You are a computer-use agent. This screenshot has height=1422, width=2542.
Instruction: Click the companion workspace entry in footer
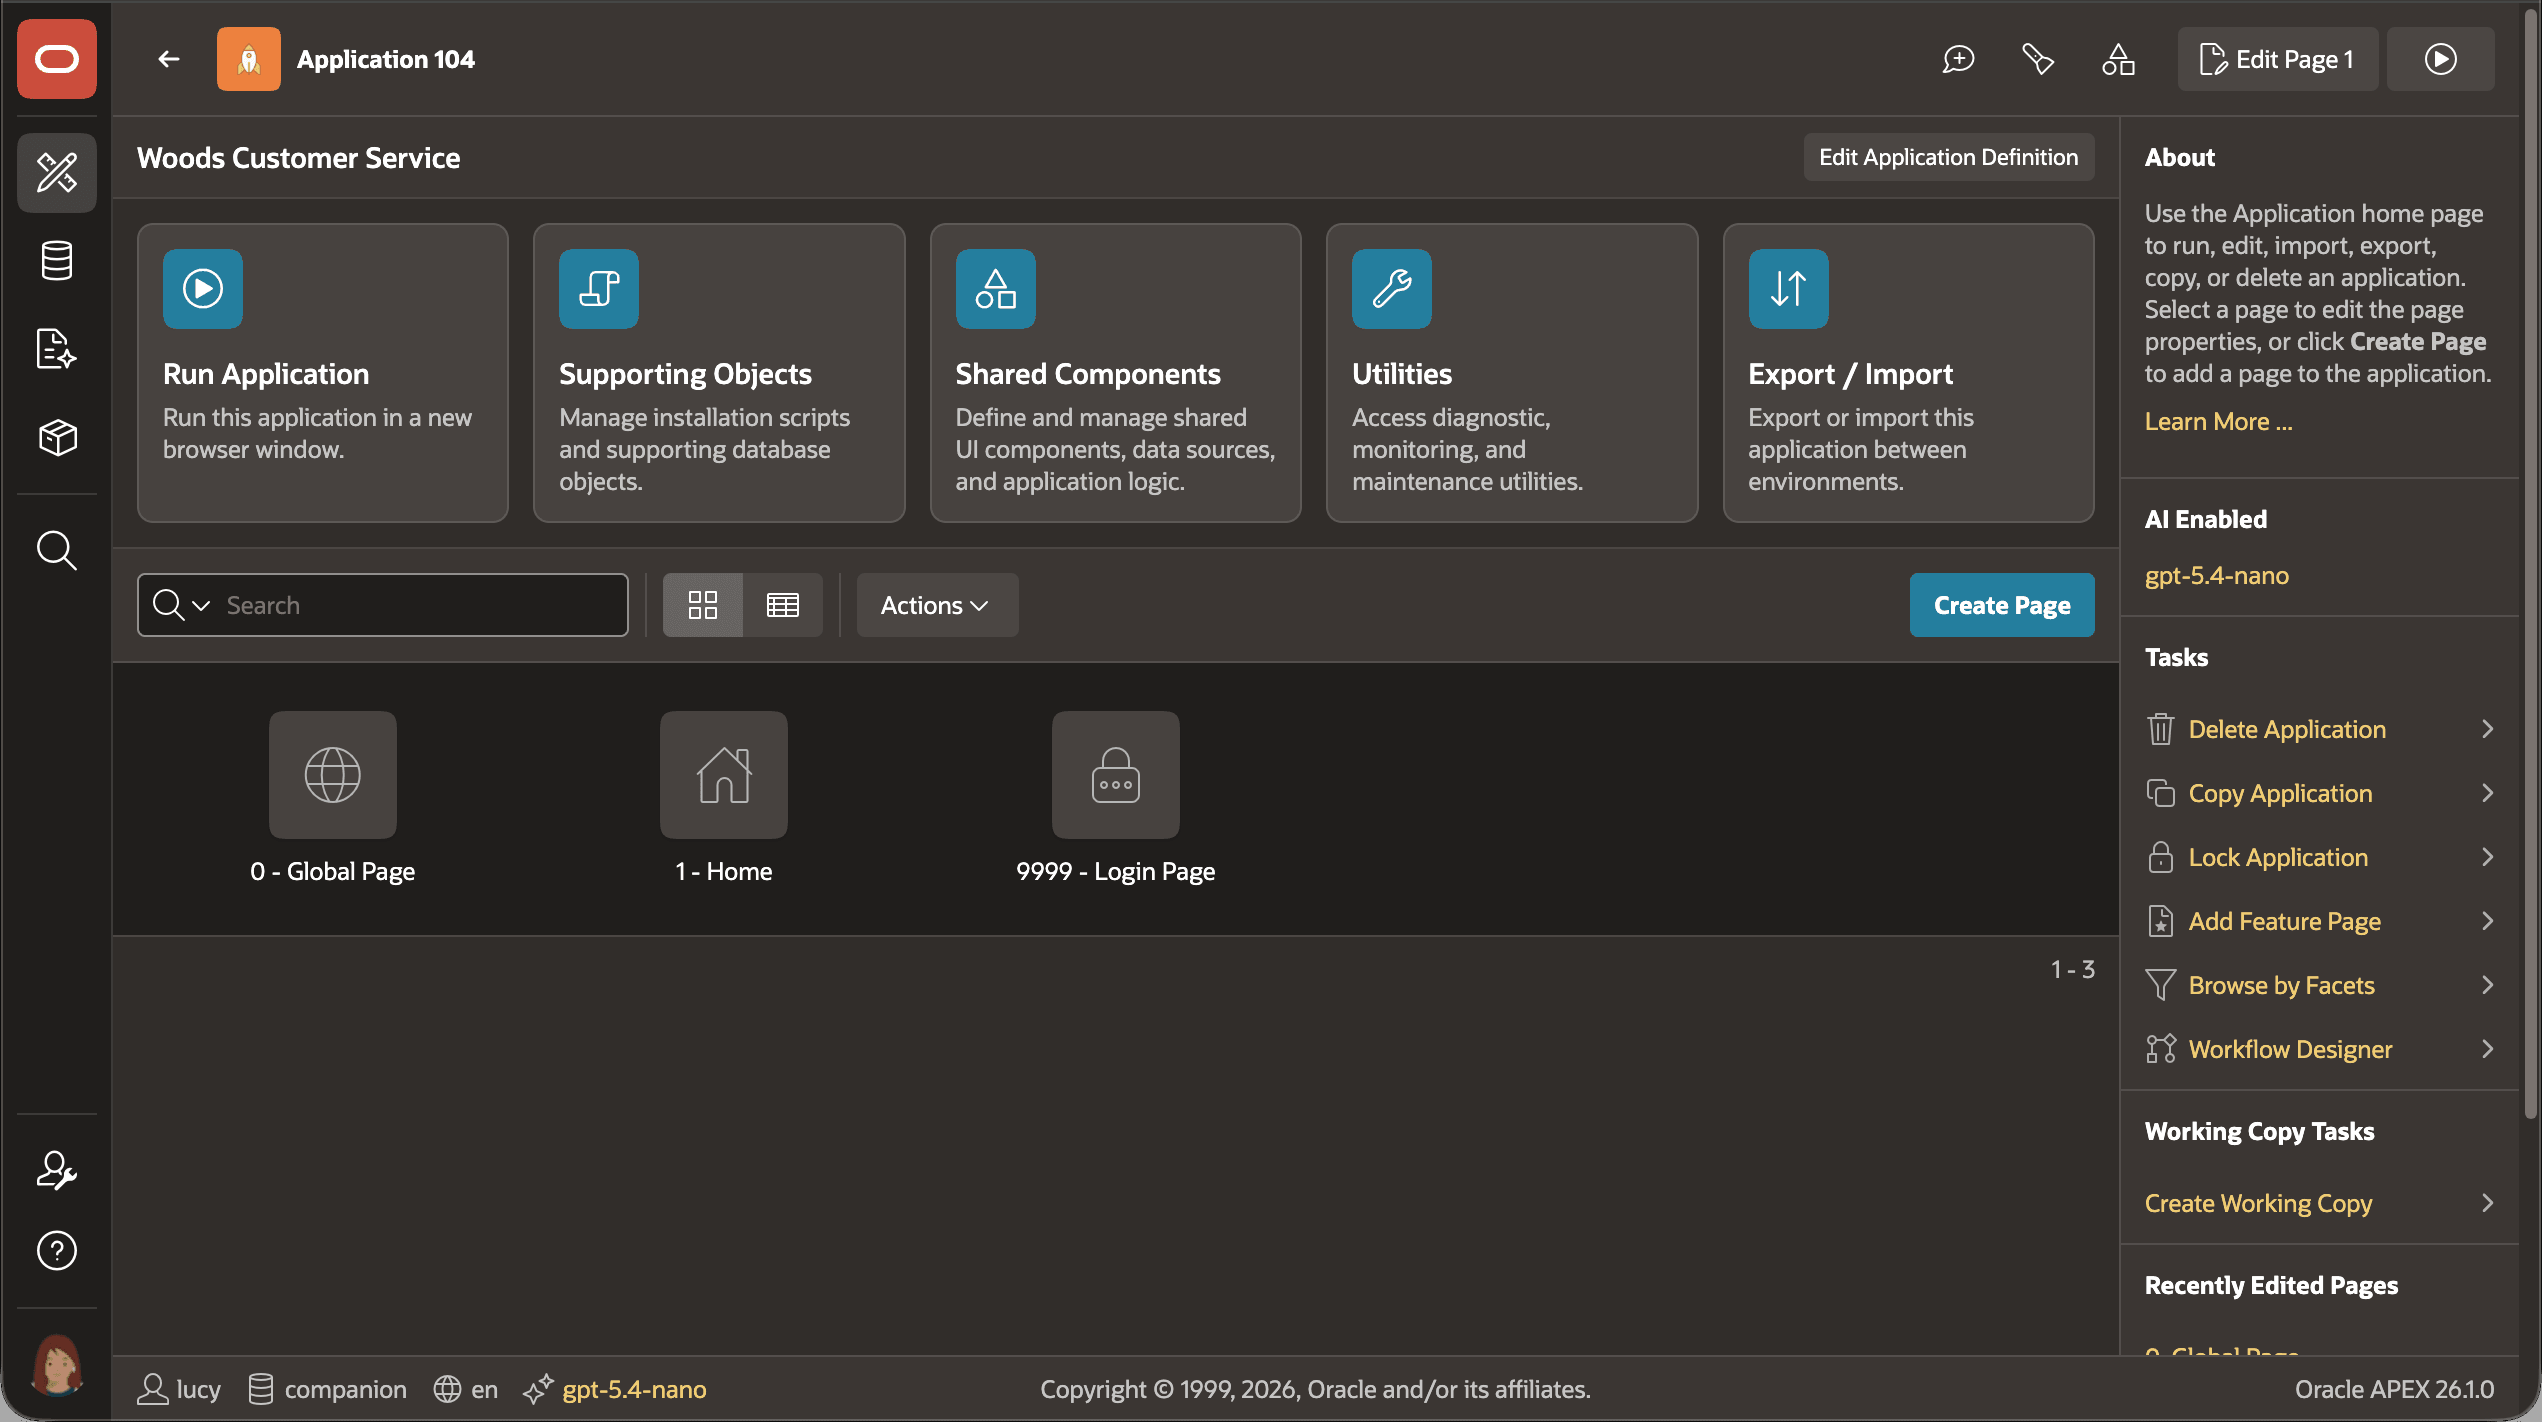pos(327,1389)
